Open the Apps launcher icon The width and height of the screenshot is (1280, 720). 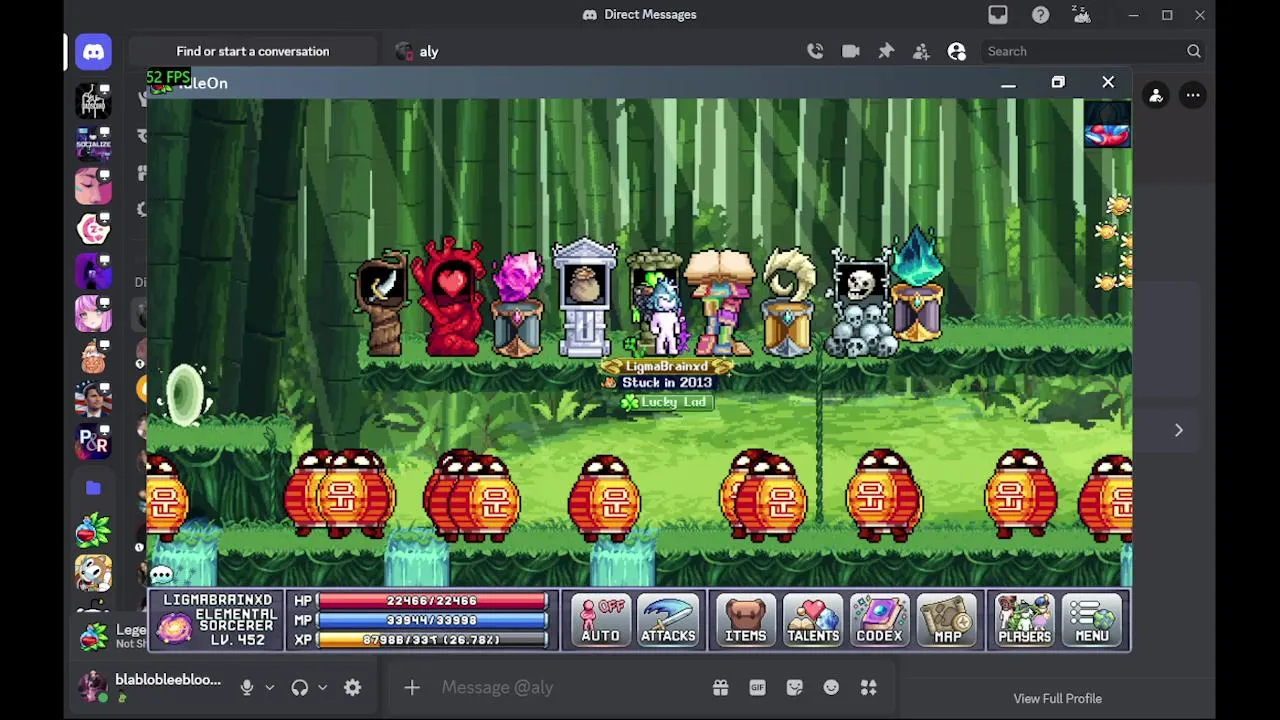(868, 687)
